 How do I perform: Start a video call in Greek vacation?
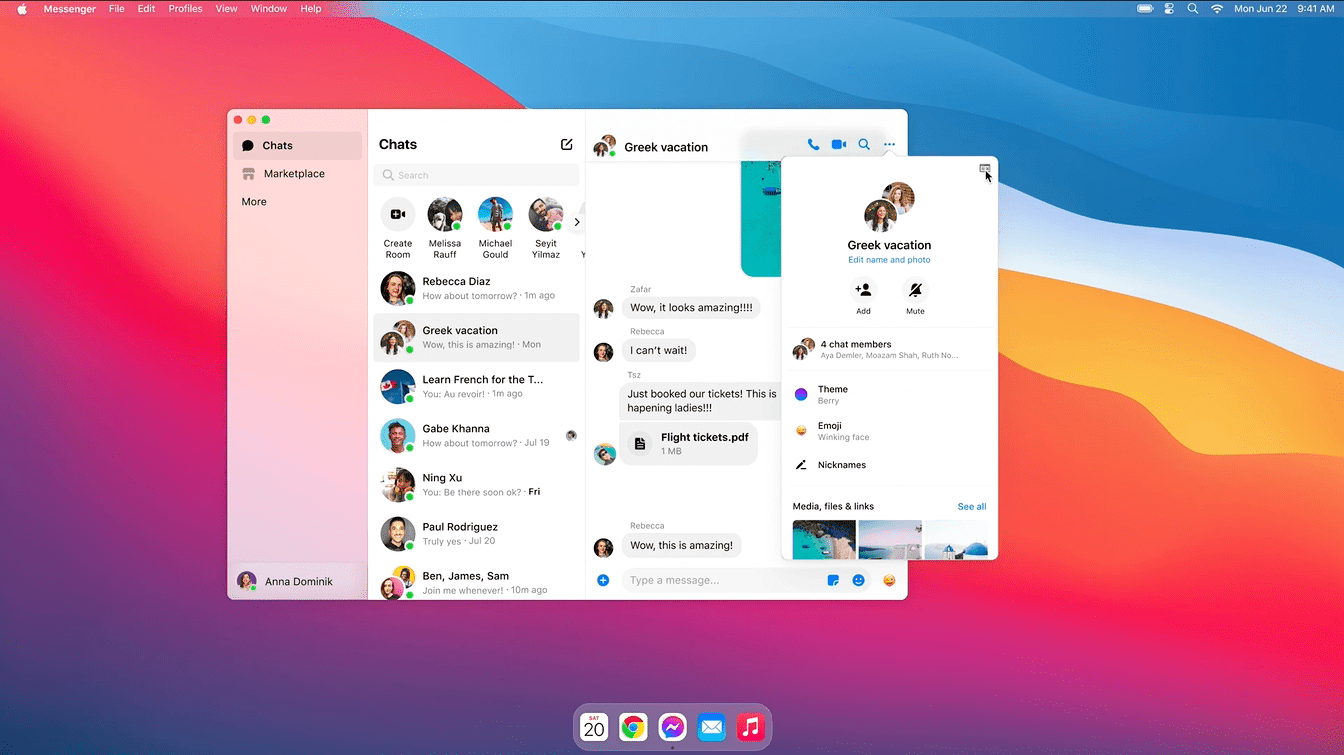(839, 145)
